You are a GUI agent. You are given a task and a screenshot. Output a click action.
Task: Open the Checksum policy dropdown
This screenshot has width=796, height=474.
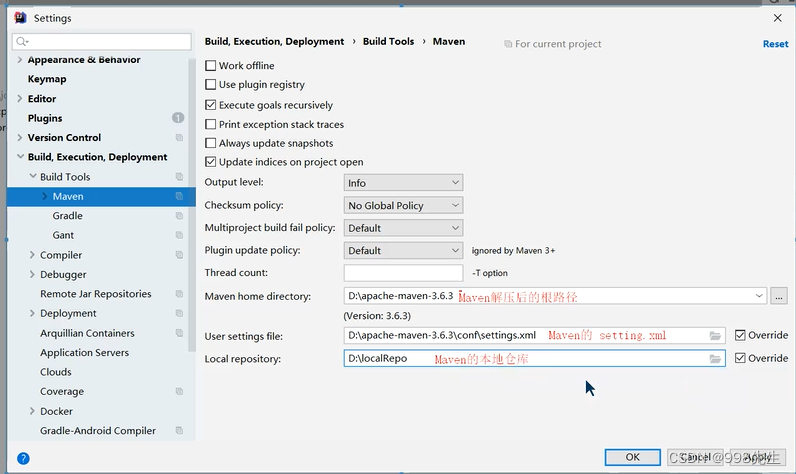pyautogui.click(x=403, y=206)
